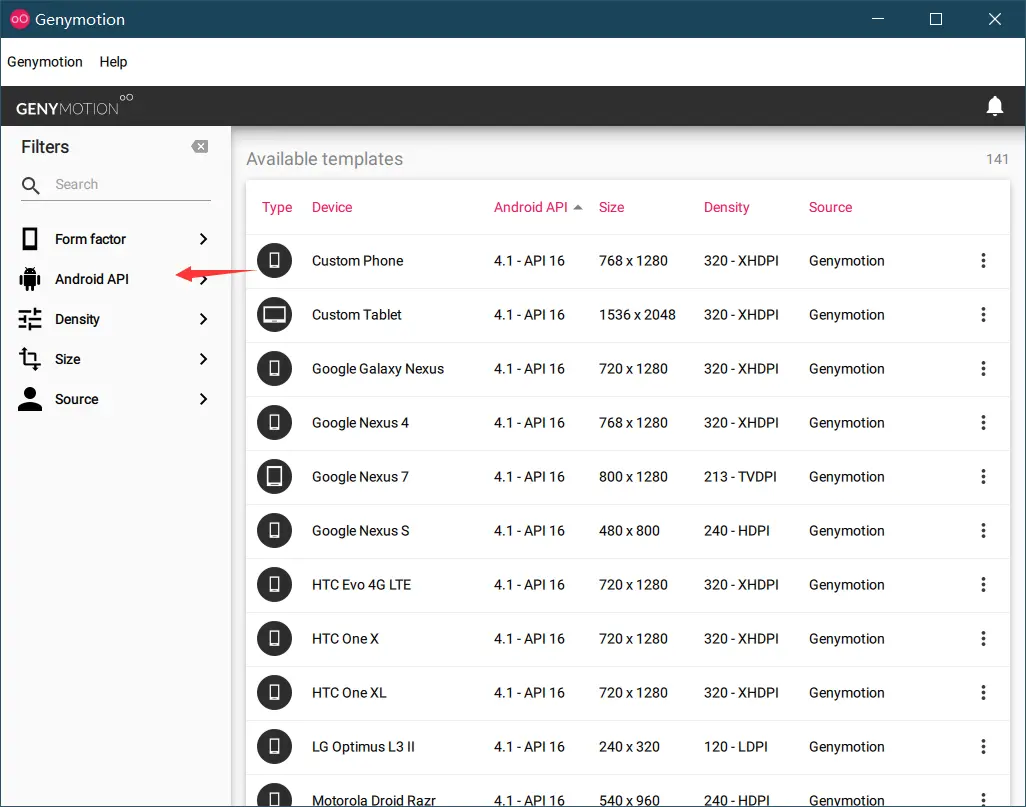This screenshot has width=1026, height=807.
Task: Click the 1536 x 2048 size cell
Action: [x=637, y=315]
